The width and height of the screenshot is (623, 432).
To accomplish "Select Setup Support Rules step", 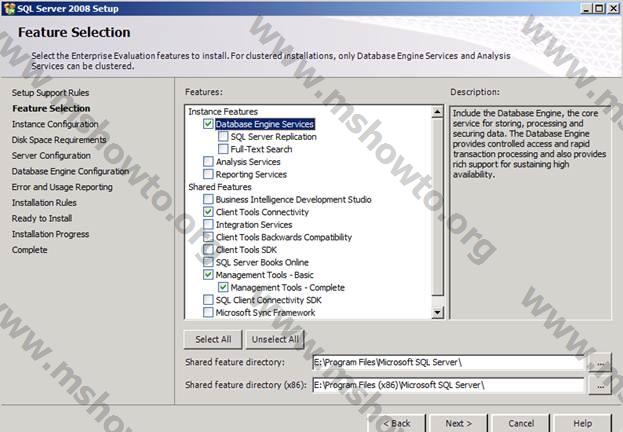I will coord(50,93).
